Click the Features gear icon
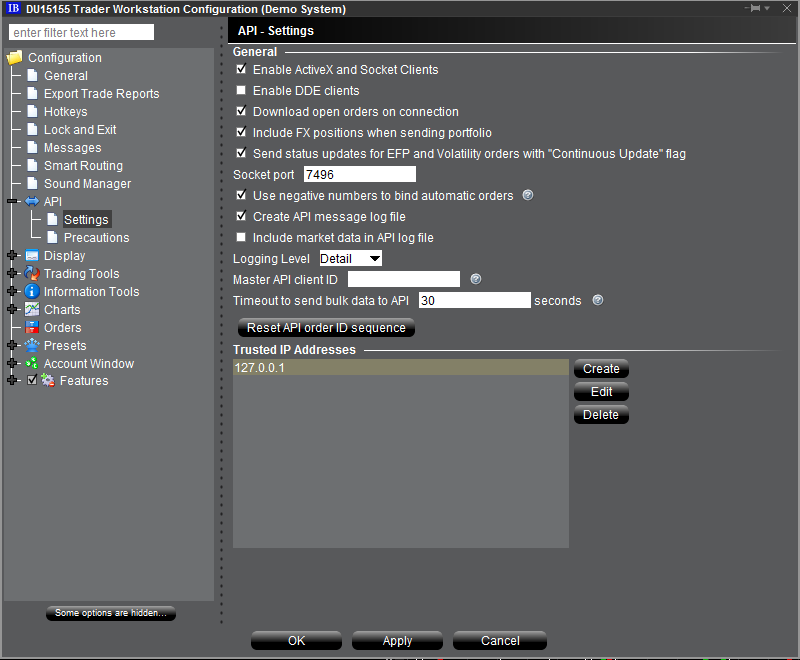800x660 pixels. click(48, 380)
